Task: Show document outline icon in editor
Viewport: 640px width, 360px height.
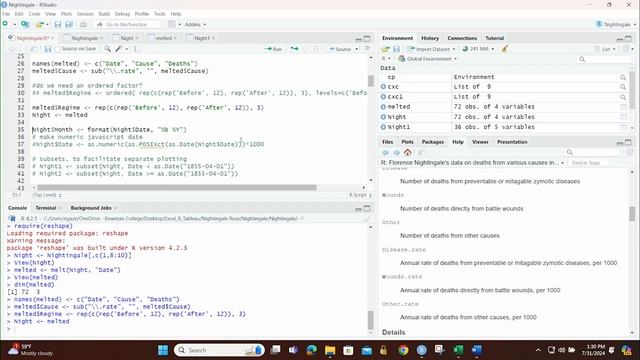Action: point(367,49)
